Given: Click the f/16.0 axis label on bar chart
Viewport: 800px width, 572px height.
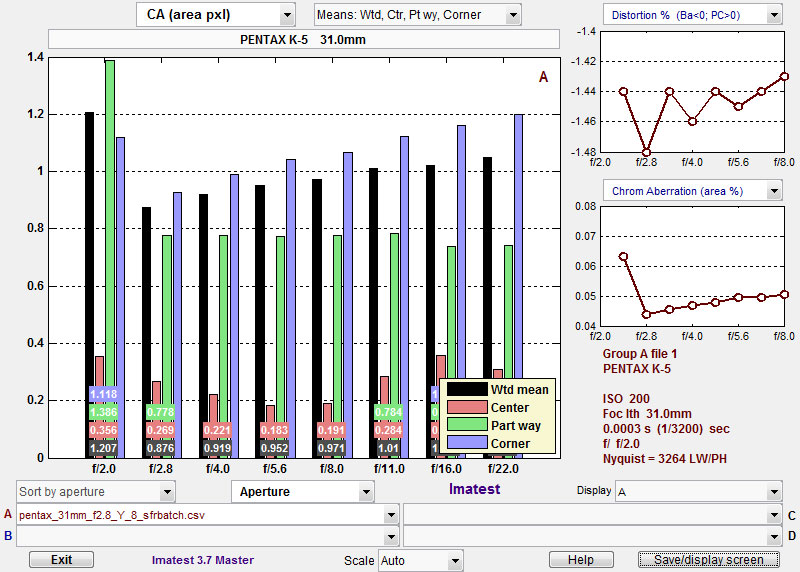Looking at the screenshot, I should tap(446, 469).
